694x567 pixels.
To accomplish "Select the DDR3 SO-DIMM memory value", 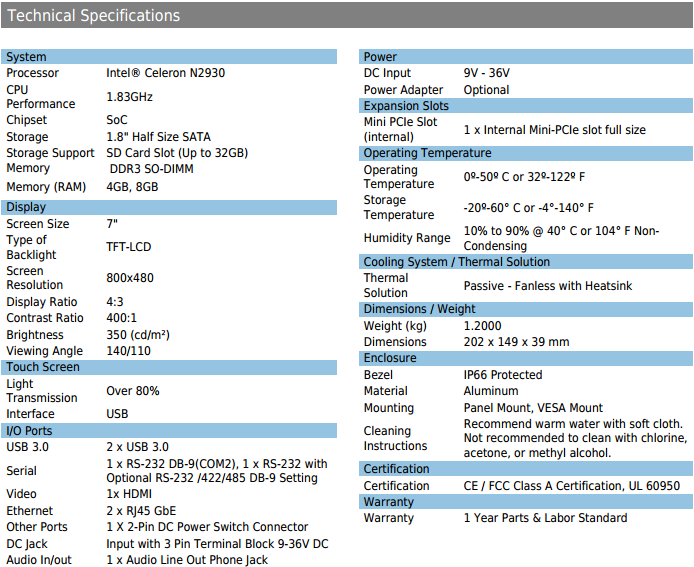I will click(151, 169).
